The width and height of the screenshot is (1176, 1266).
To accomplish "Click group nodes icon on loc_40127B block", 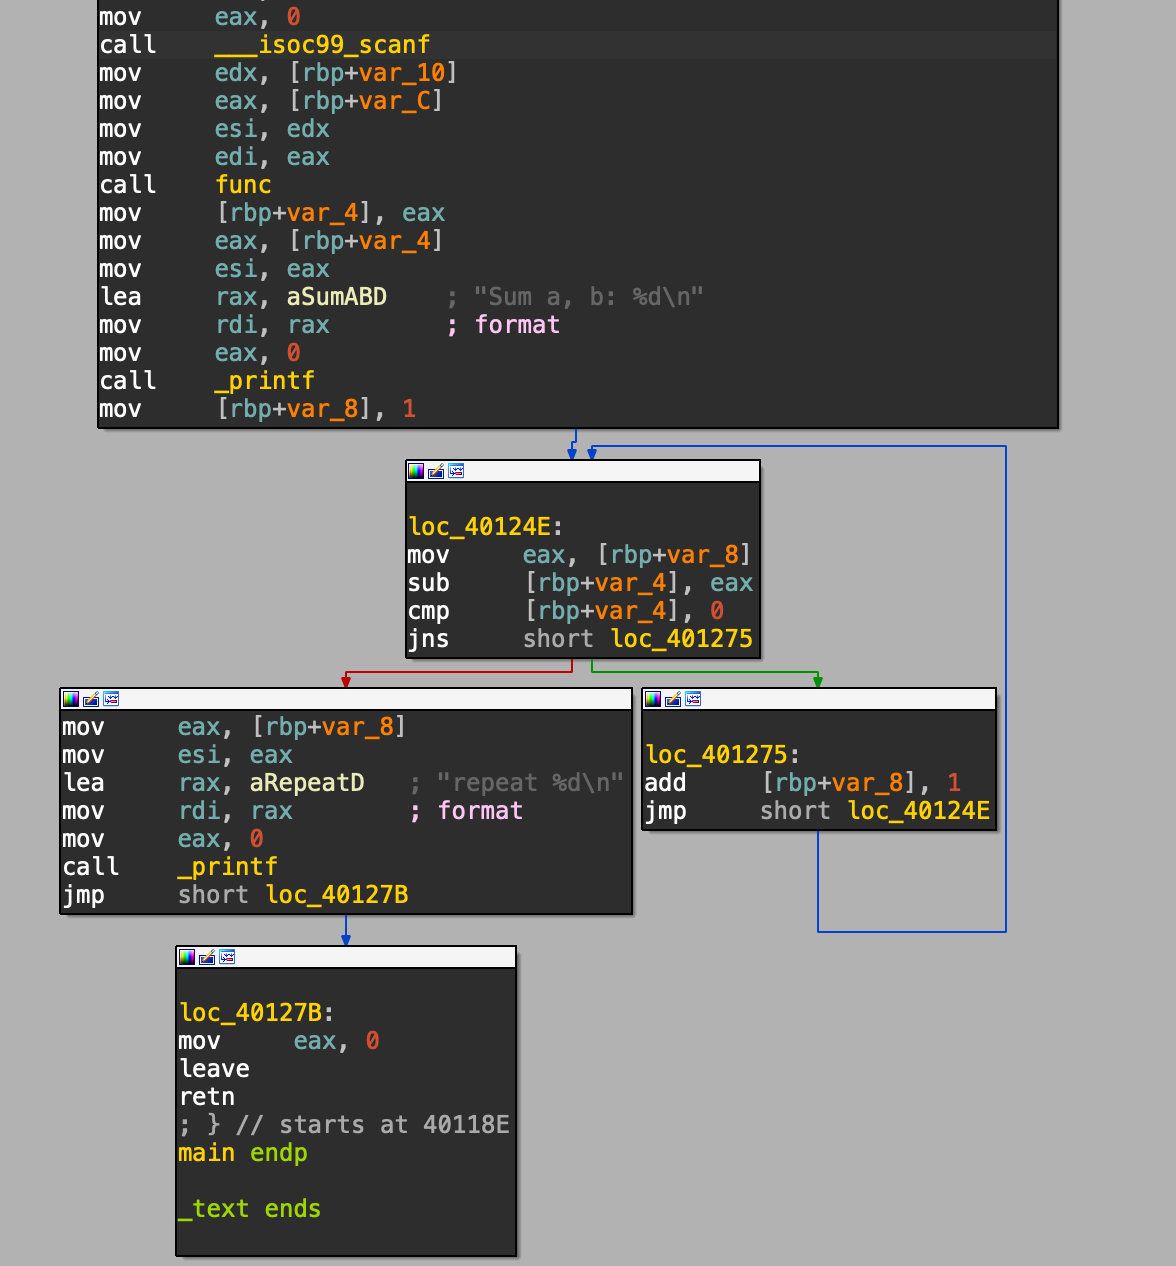I will pyautogui.click(x=227, y=957).
